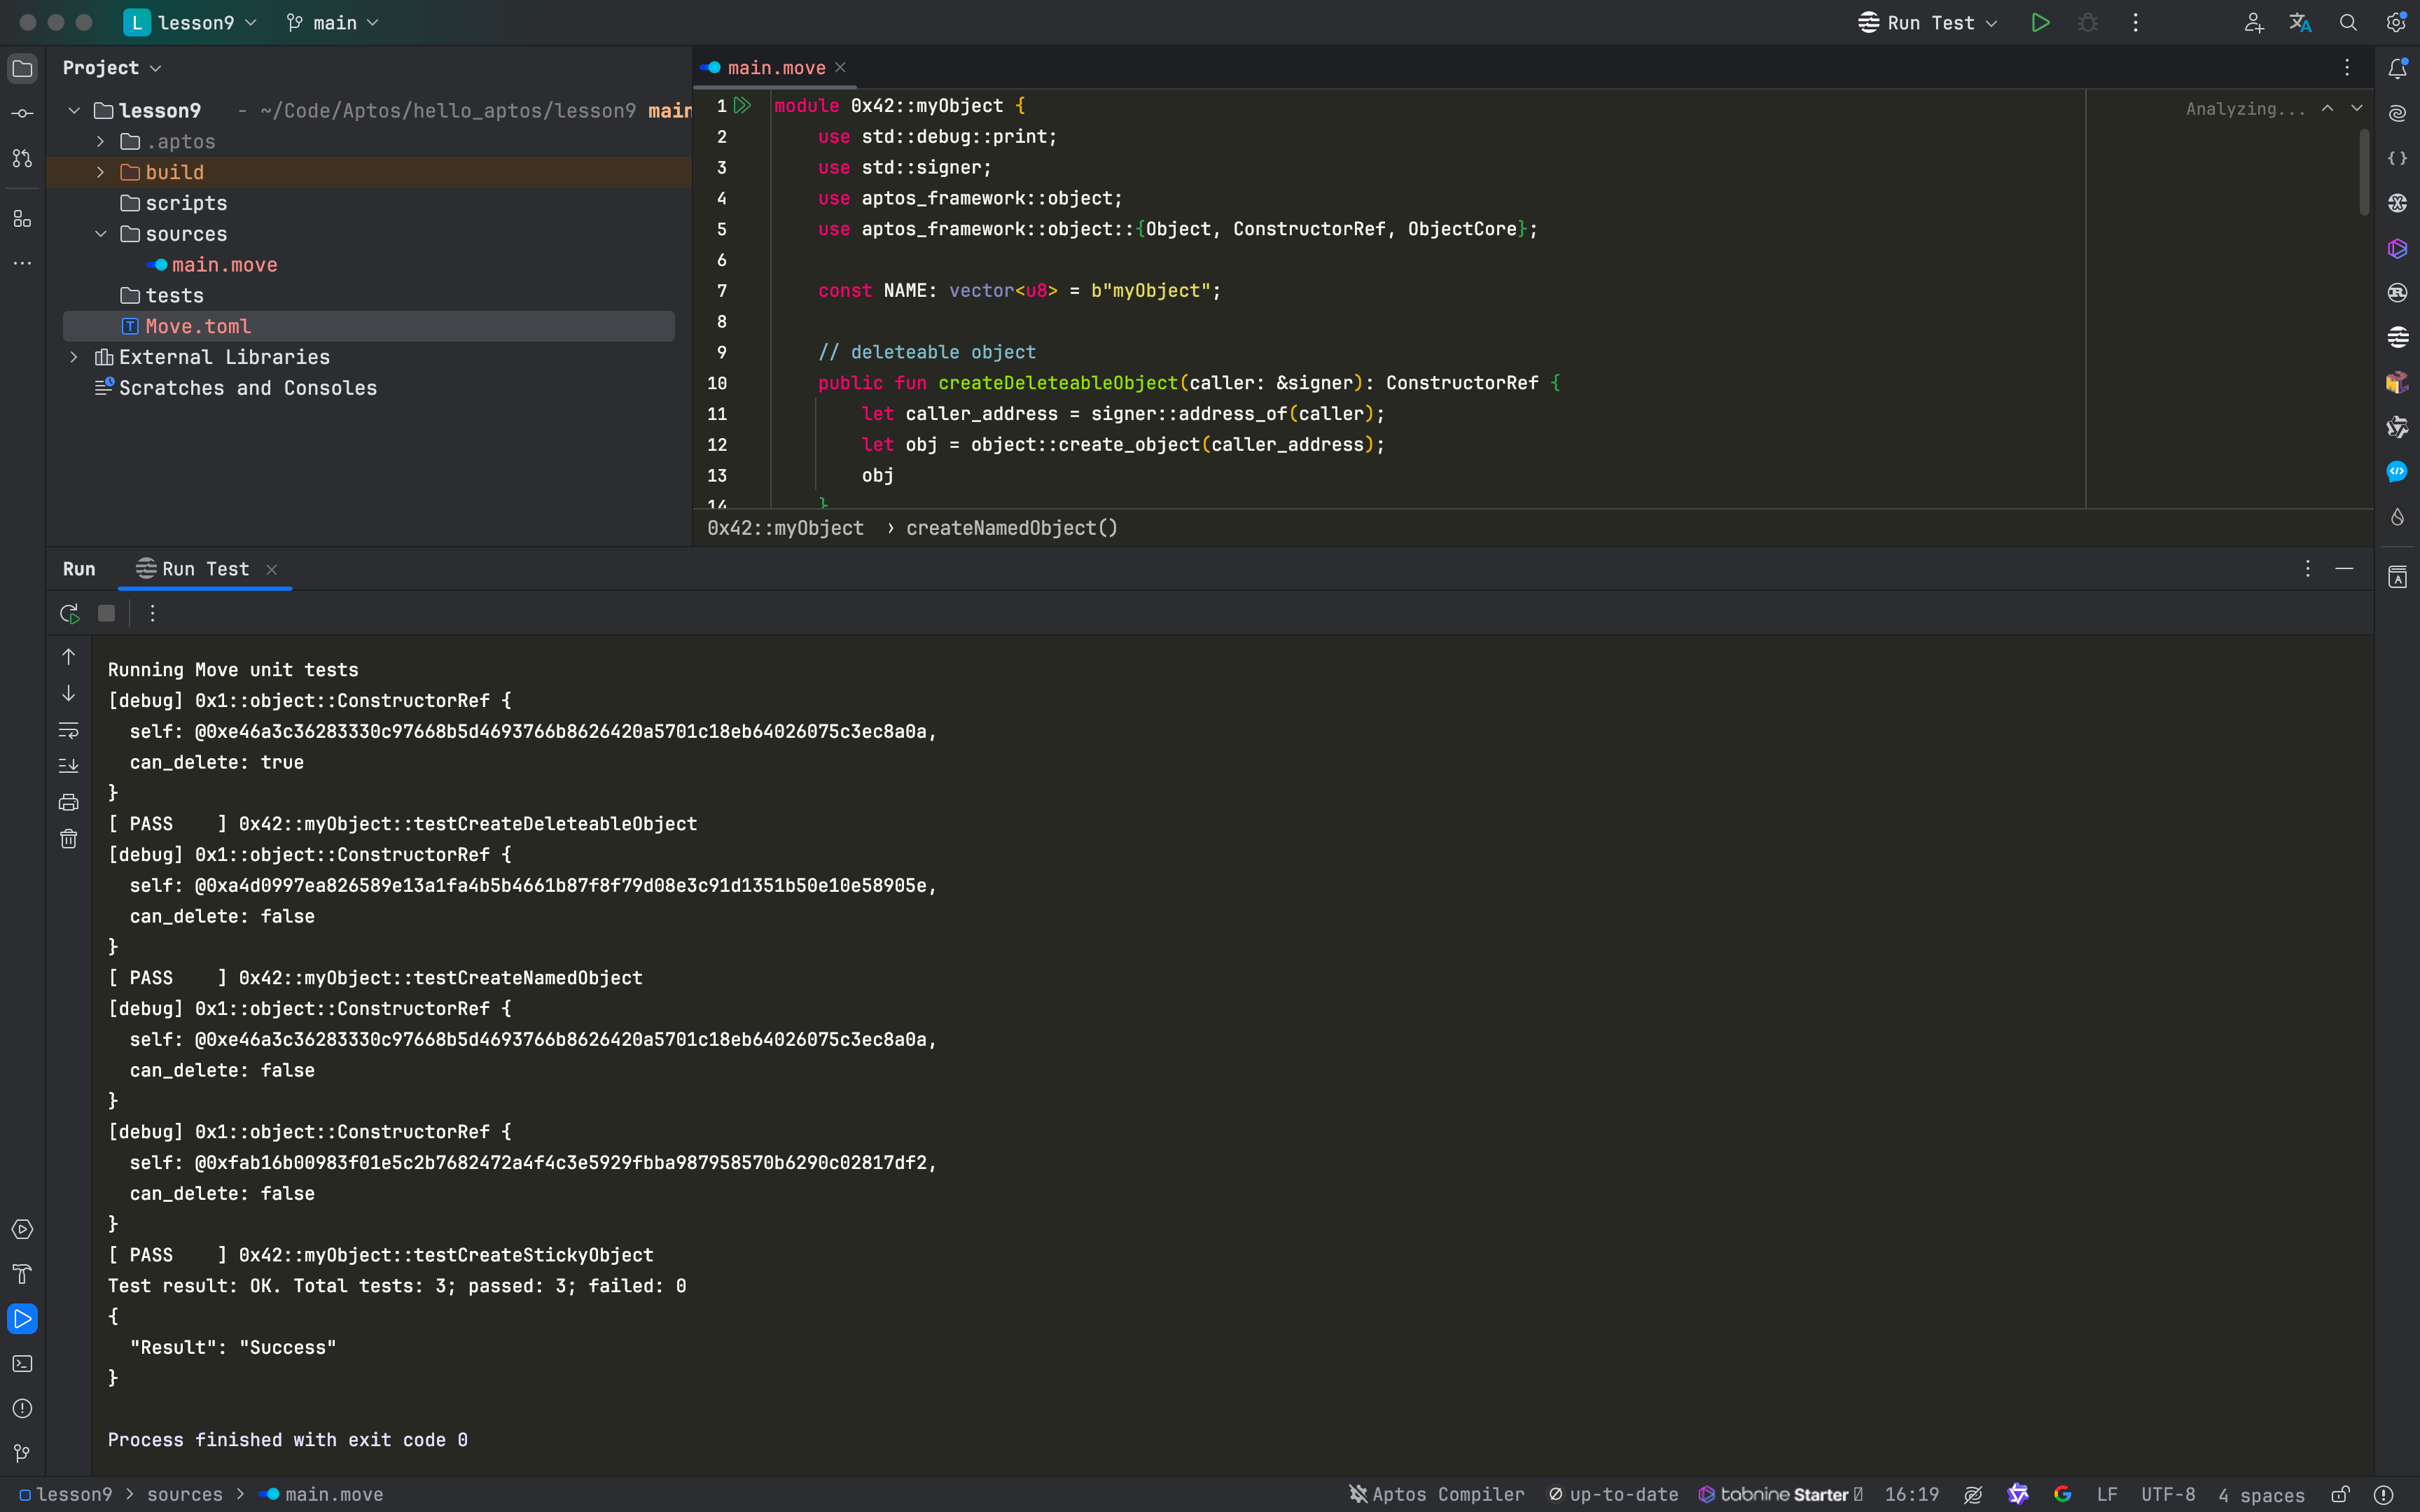Open the lesson9 project dropdown
Screen dimensions: 2420x1512
[190, 22]
